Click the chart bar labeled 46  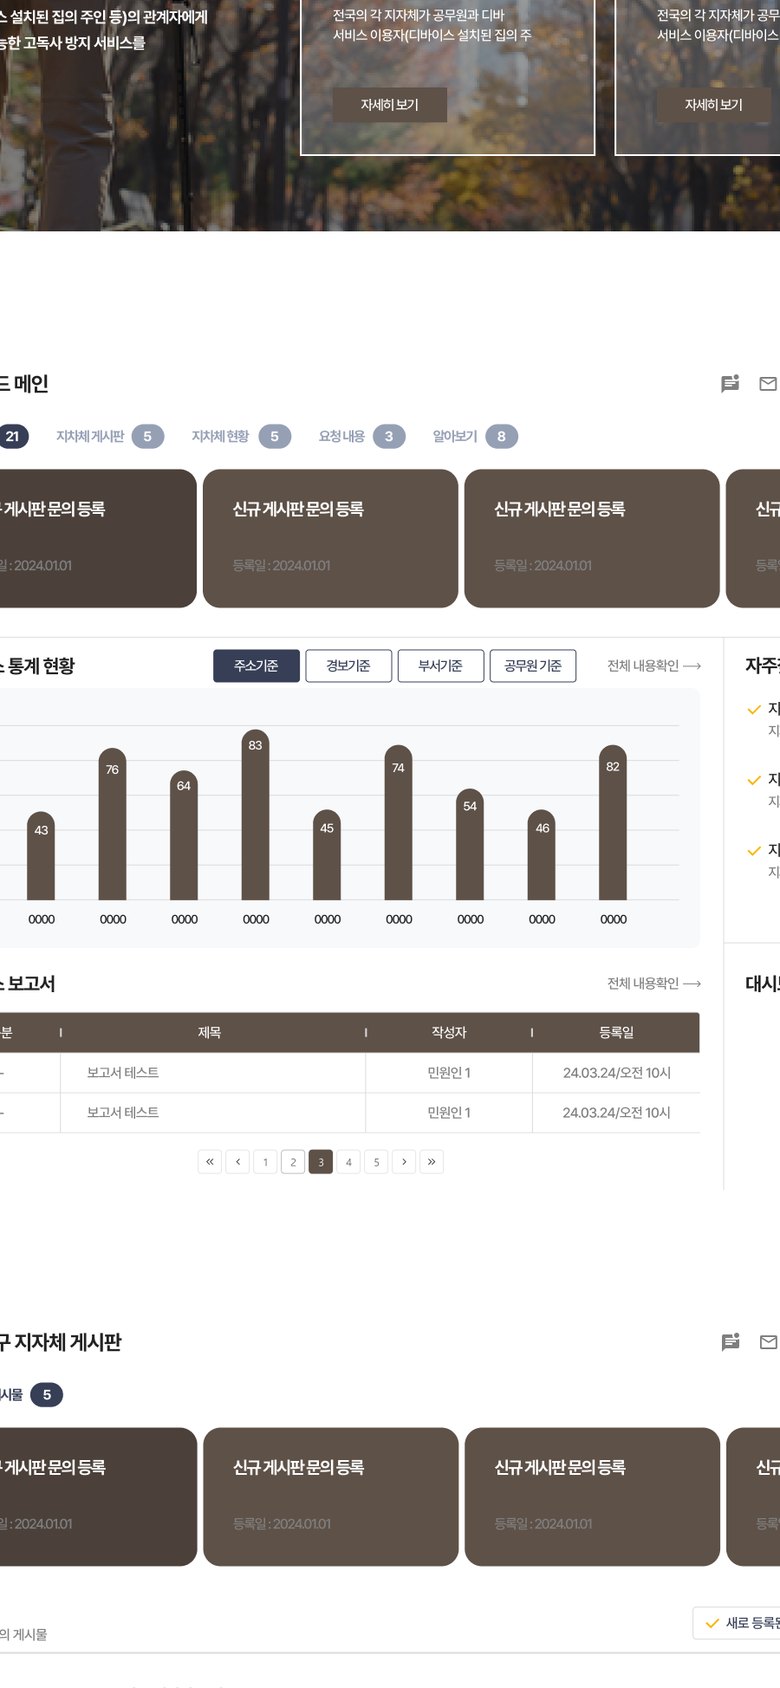coord(542,855)
